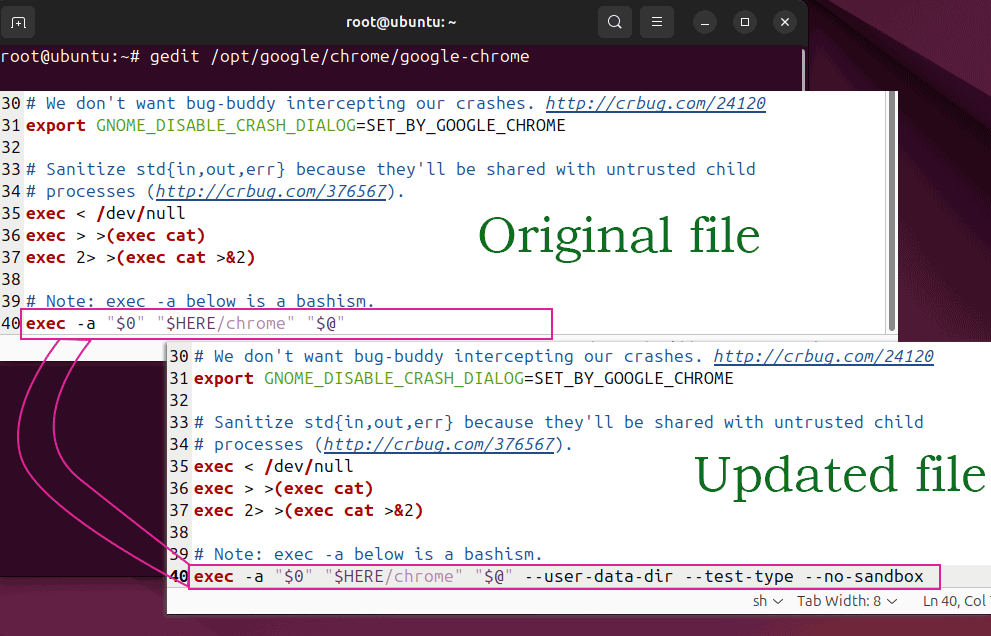Click the bashism comment in original file
Image resolution: width=991 pixels, height=636 pixels.
[x=200, y=301]
